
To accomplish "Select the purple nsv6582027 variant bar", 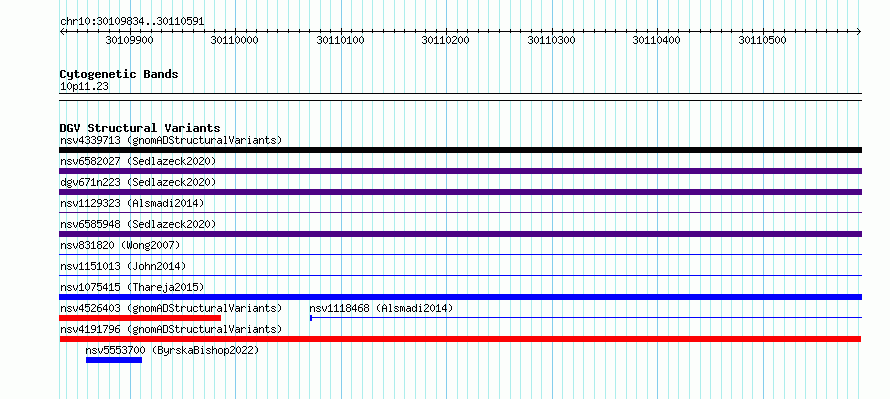I will tap(460, 171).
